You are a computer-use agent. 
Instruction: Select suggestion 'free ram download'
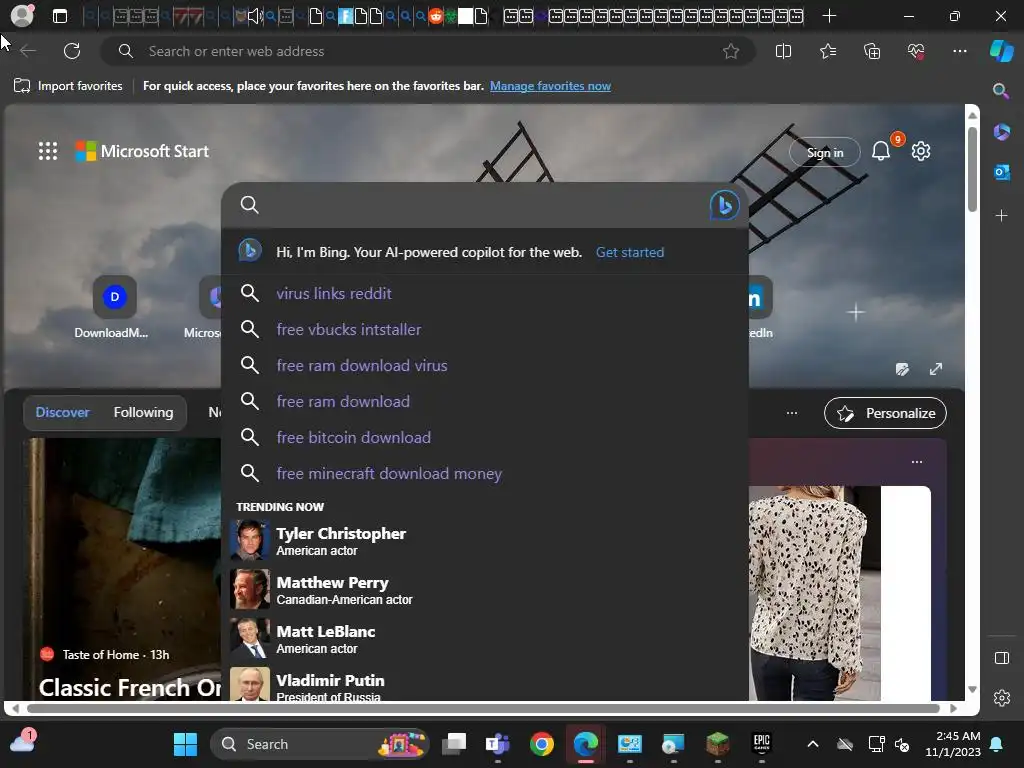pos(485,401)
